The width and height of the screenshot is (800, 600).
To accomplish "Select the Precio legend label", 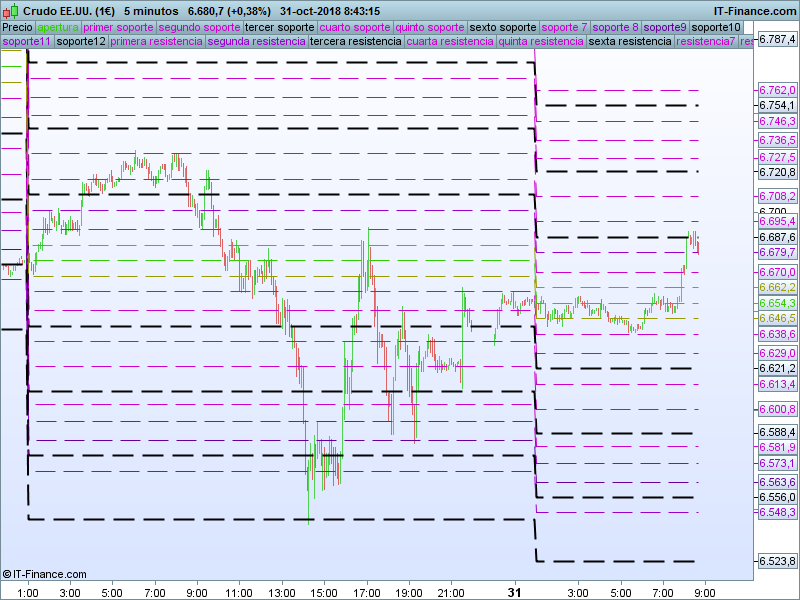I will (x=17, y=27).
